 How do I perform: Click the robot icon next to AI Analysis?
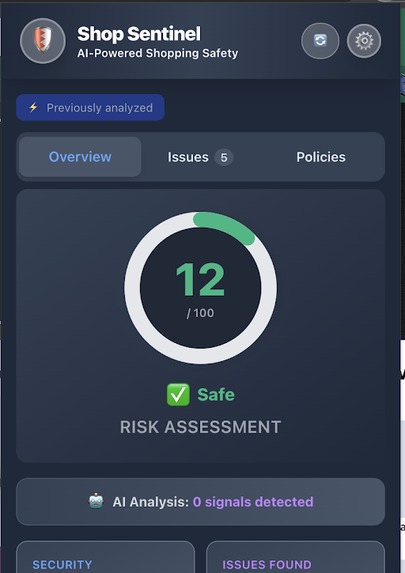96,501
